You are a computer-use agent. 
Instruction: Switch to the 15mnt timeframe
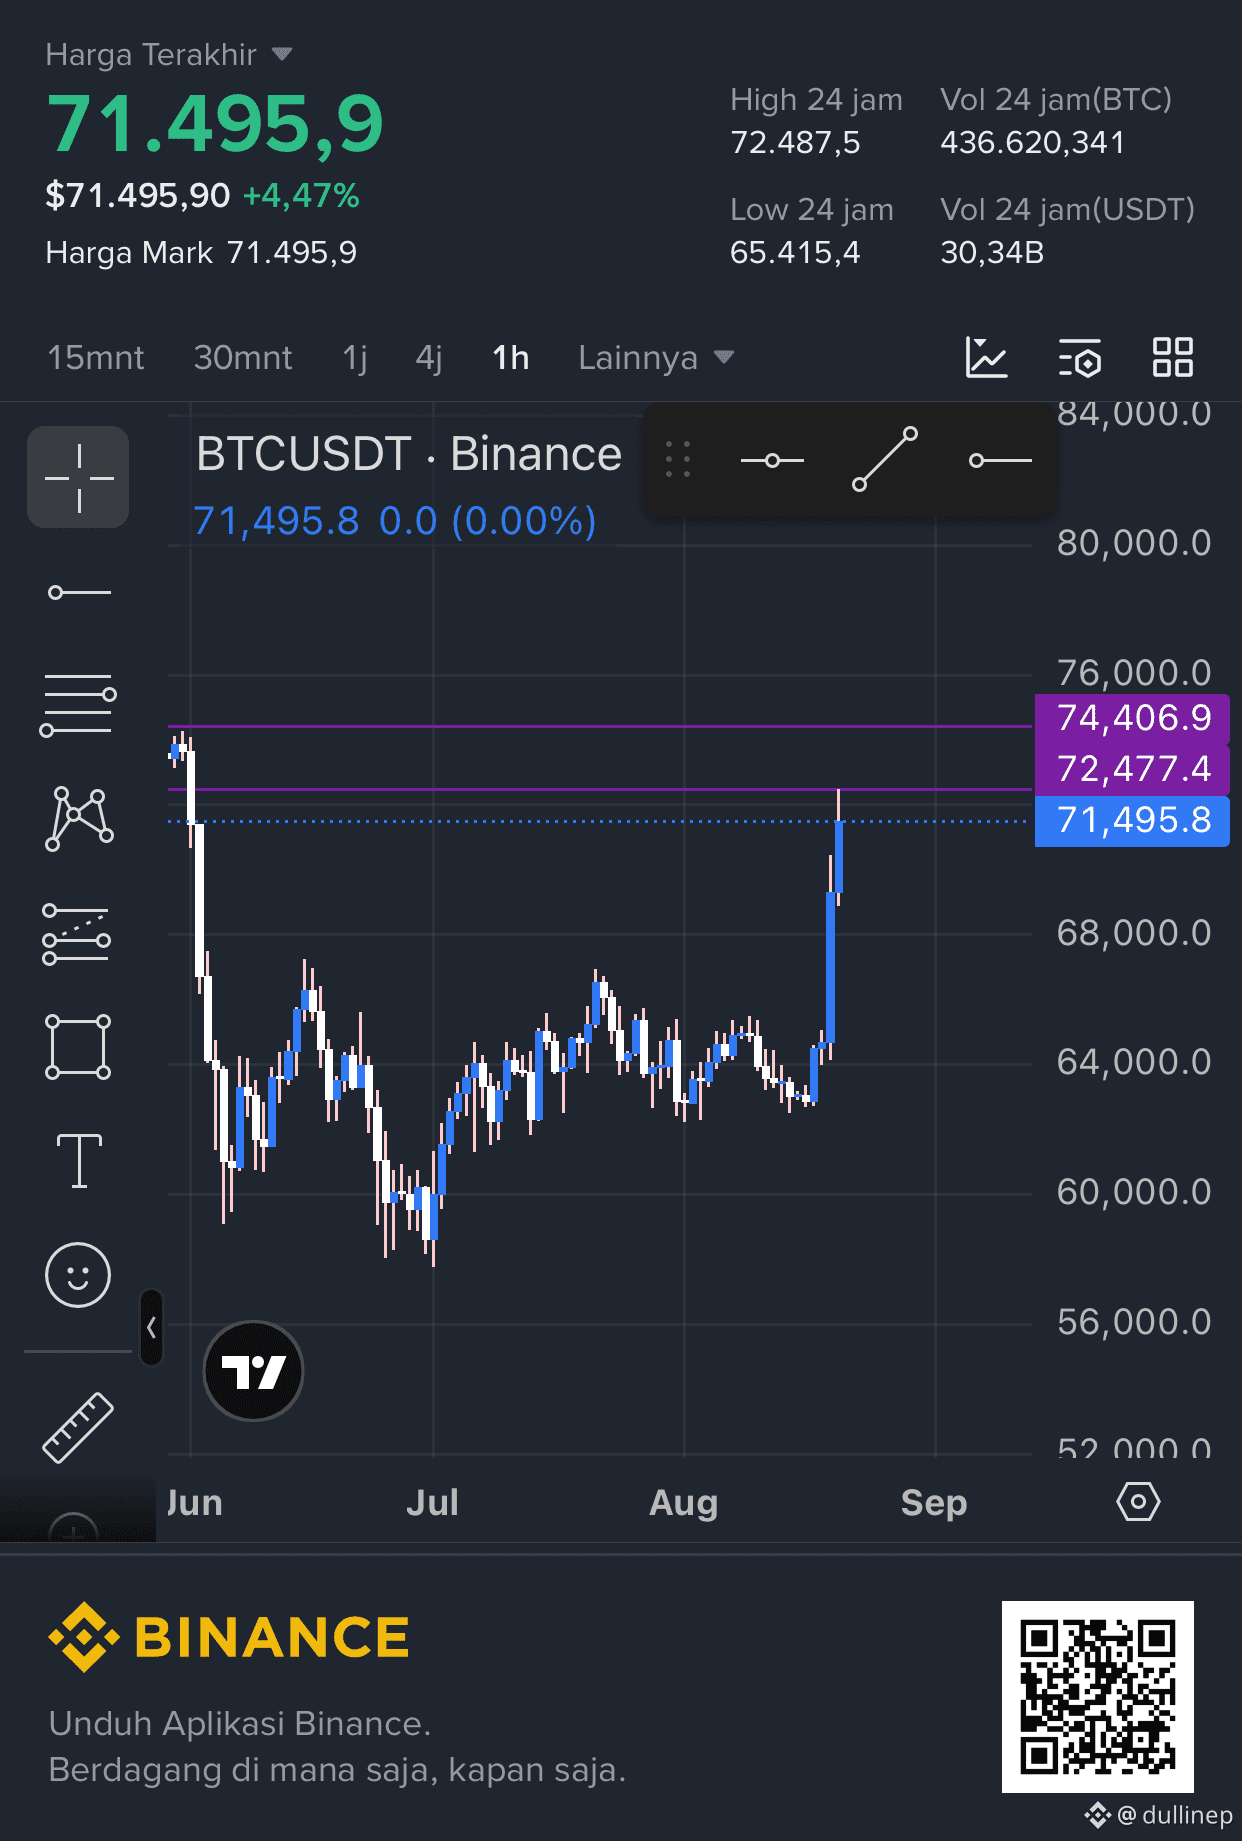[x=96, y=357]
